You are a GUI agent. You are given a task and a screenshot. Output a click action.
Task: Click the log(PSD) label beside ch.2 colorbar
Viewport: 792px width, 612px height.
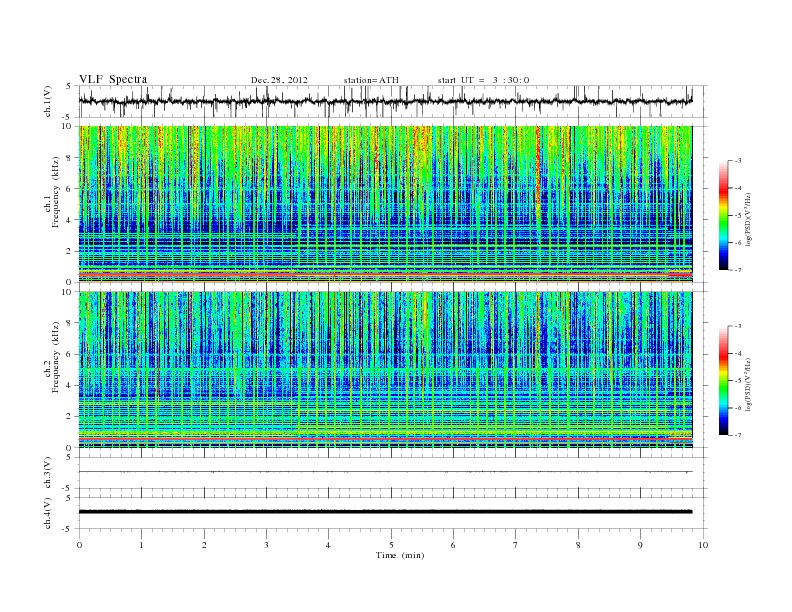pyautogui.click(x=749, y=384)
